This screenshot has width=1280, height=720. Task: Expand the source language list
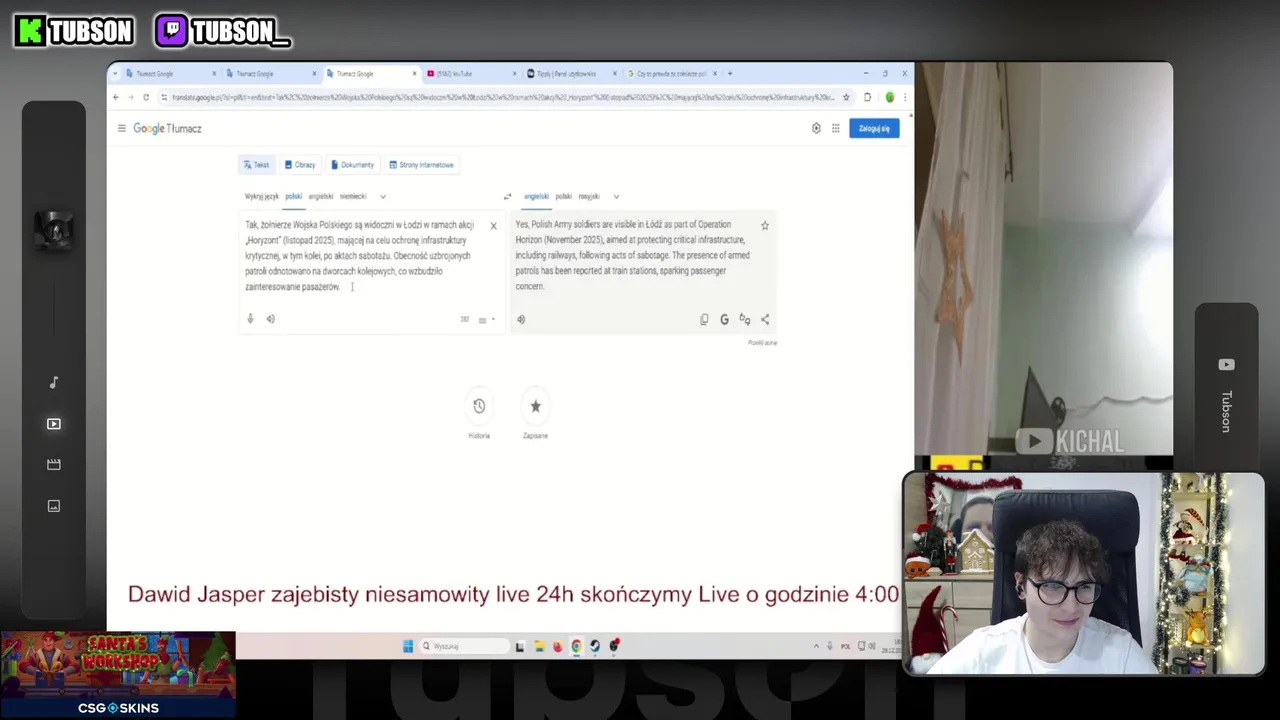383,196
